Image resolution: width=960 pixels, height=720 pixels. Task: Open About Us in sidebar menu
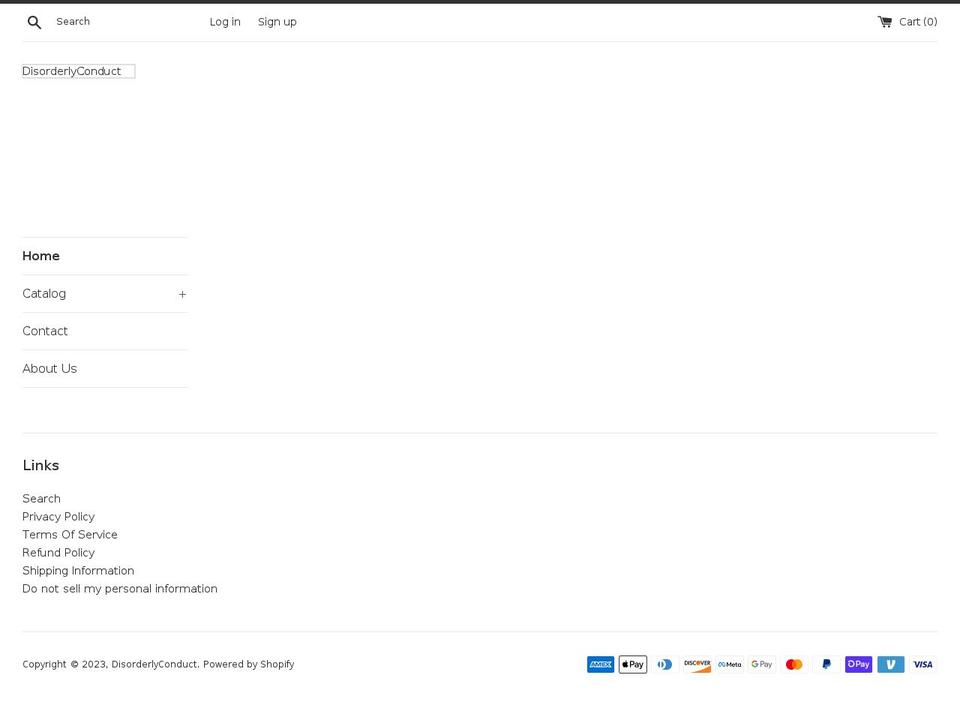(x=50, y=369)
